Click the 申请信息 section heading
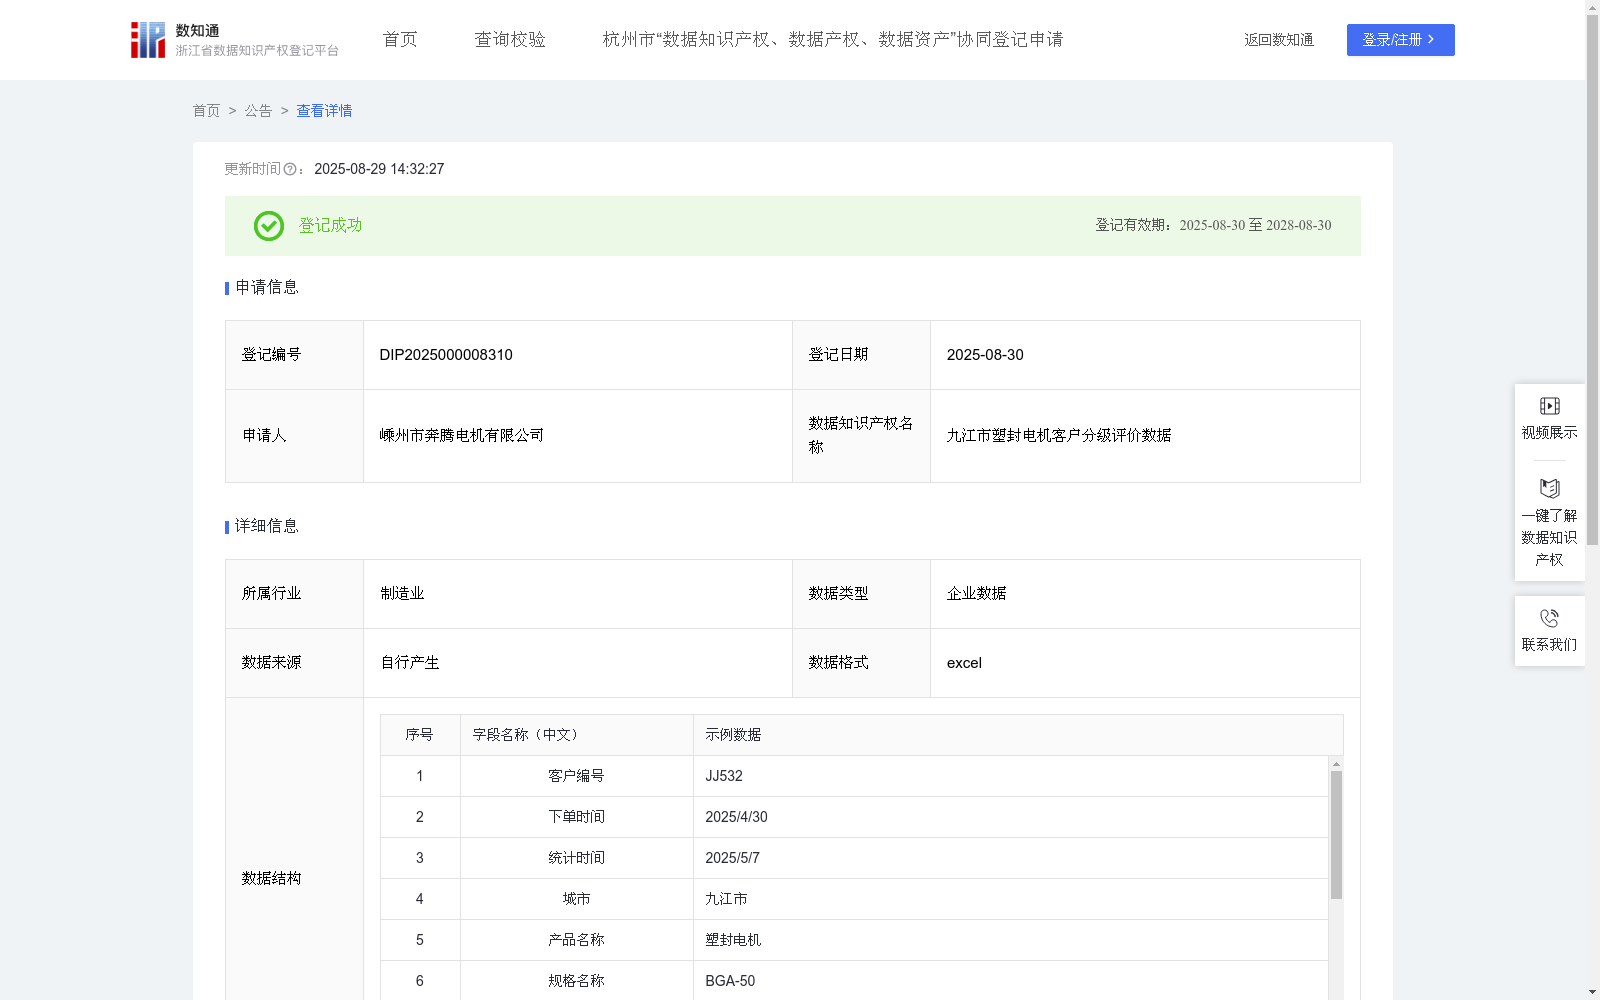The height and width of the screenshot is (1000, 1600). (267, 288)
